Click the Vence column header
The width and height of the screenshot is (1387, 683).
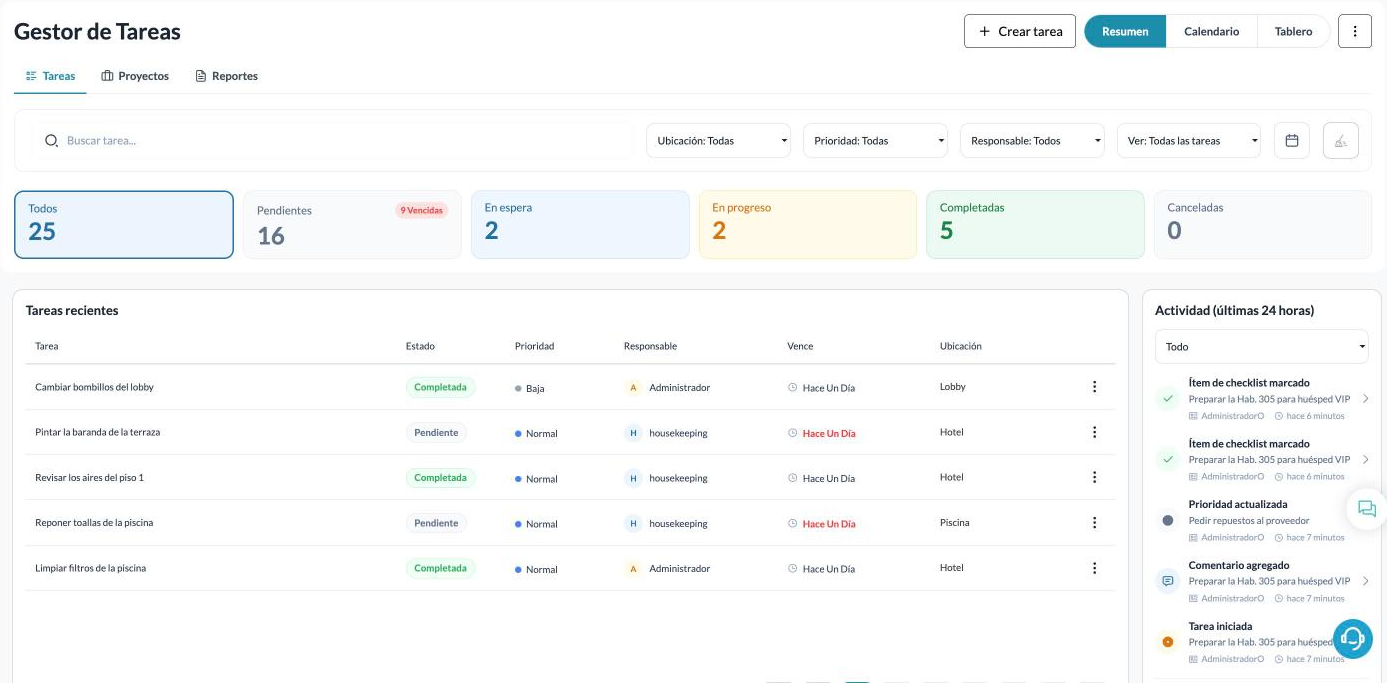800,346
